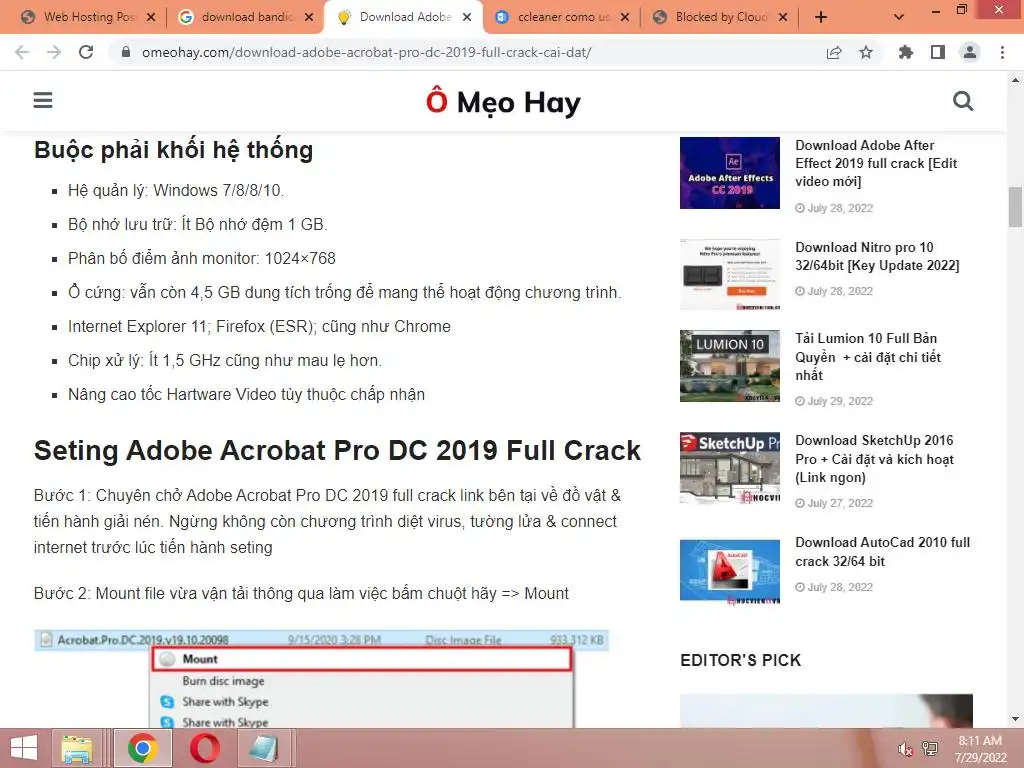Image resolution: width=1024 pixels, height=768 pixels.
Task: Click the LUMION 10 thumbnail image
Action: click(x=729, y=366)
